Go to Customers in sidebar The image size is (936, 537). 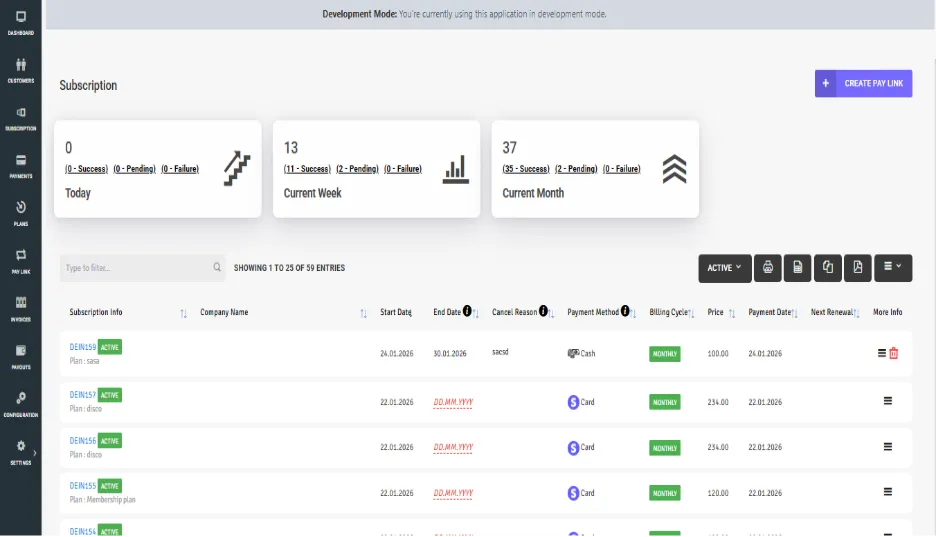[20, 71]
